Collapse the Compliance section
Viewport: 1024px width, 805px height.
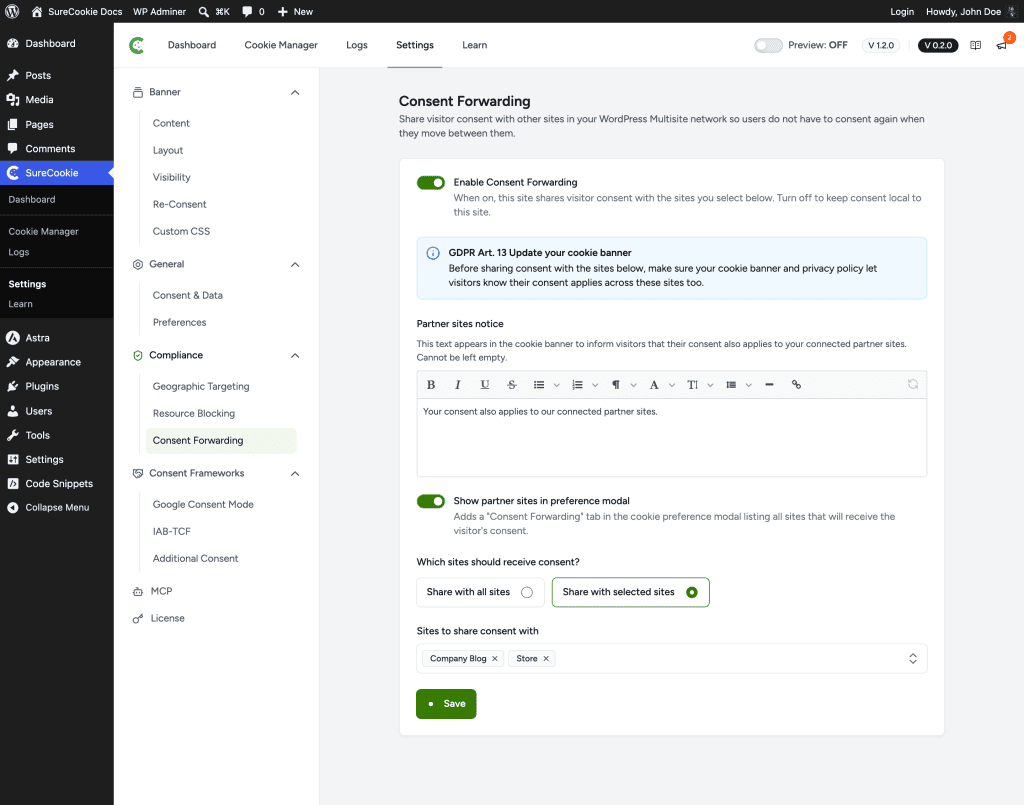click(295, 356)
